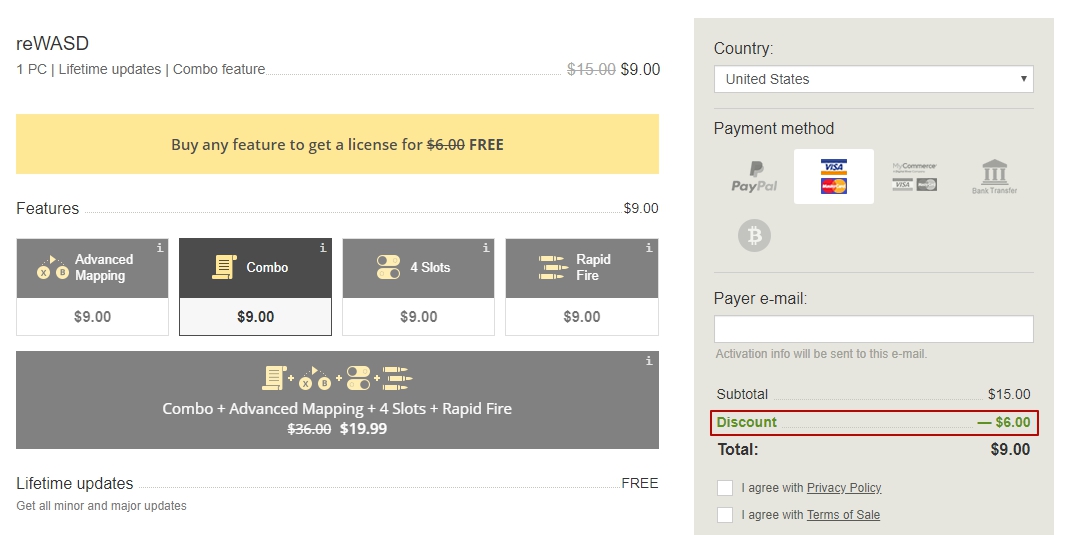Check the Privacy Policy agreement box

click(x=725, y=488)
